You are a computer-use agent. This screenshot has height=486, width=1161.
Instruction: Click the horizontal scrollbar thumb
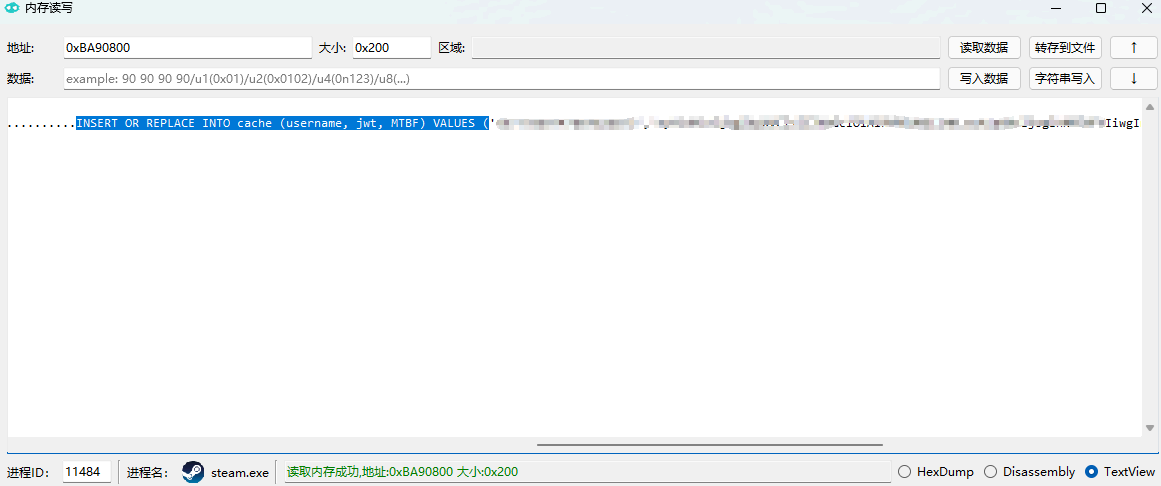point(709,444)
